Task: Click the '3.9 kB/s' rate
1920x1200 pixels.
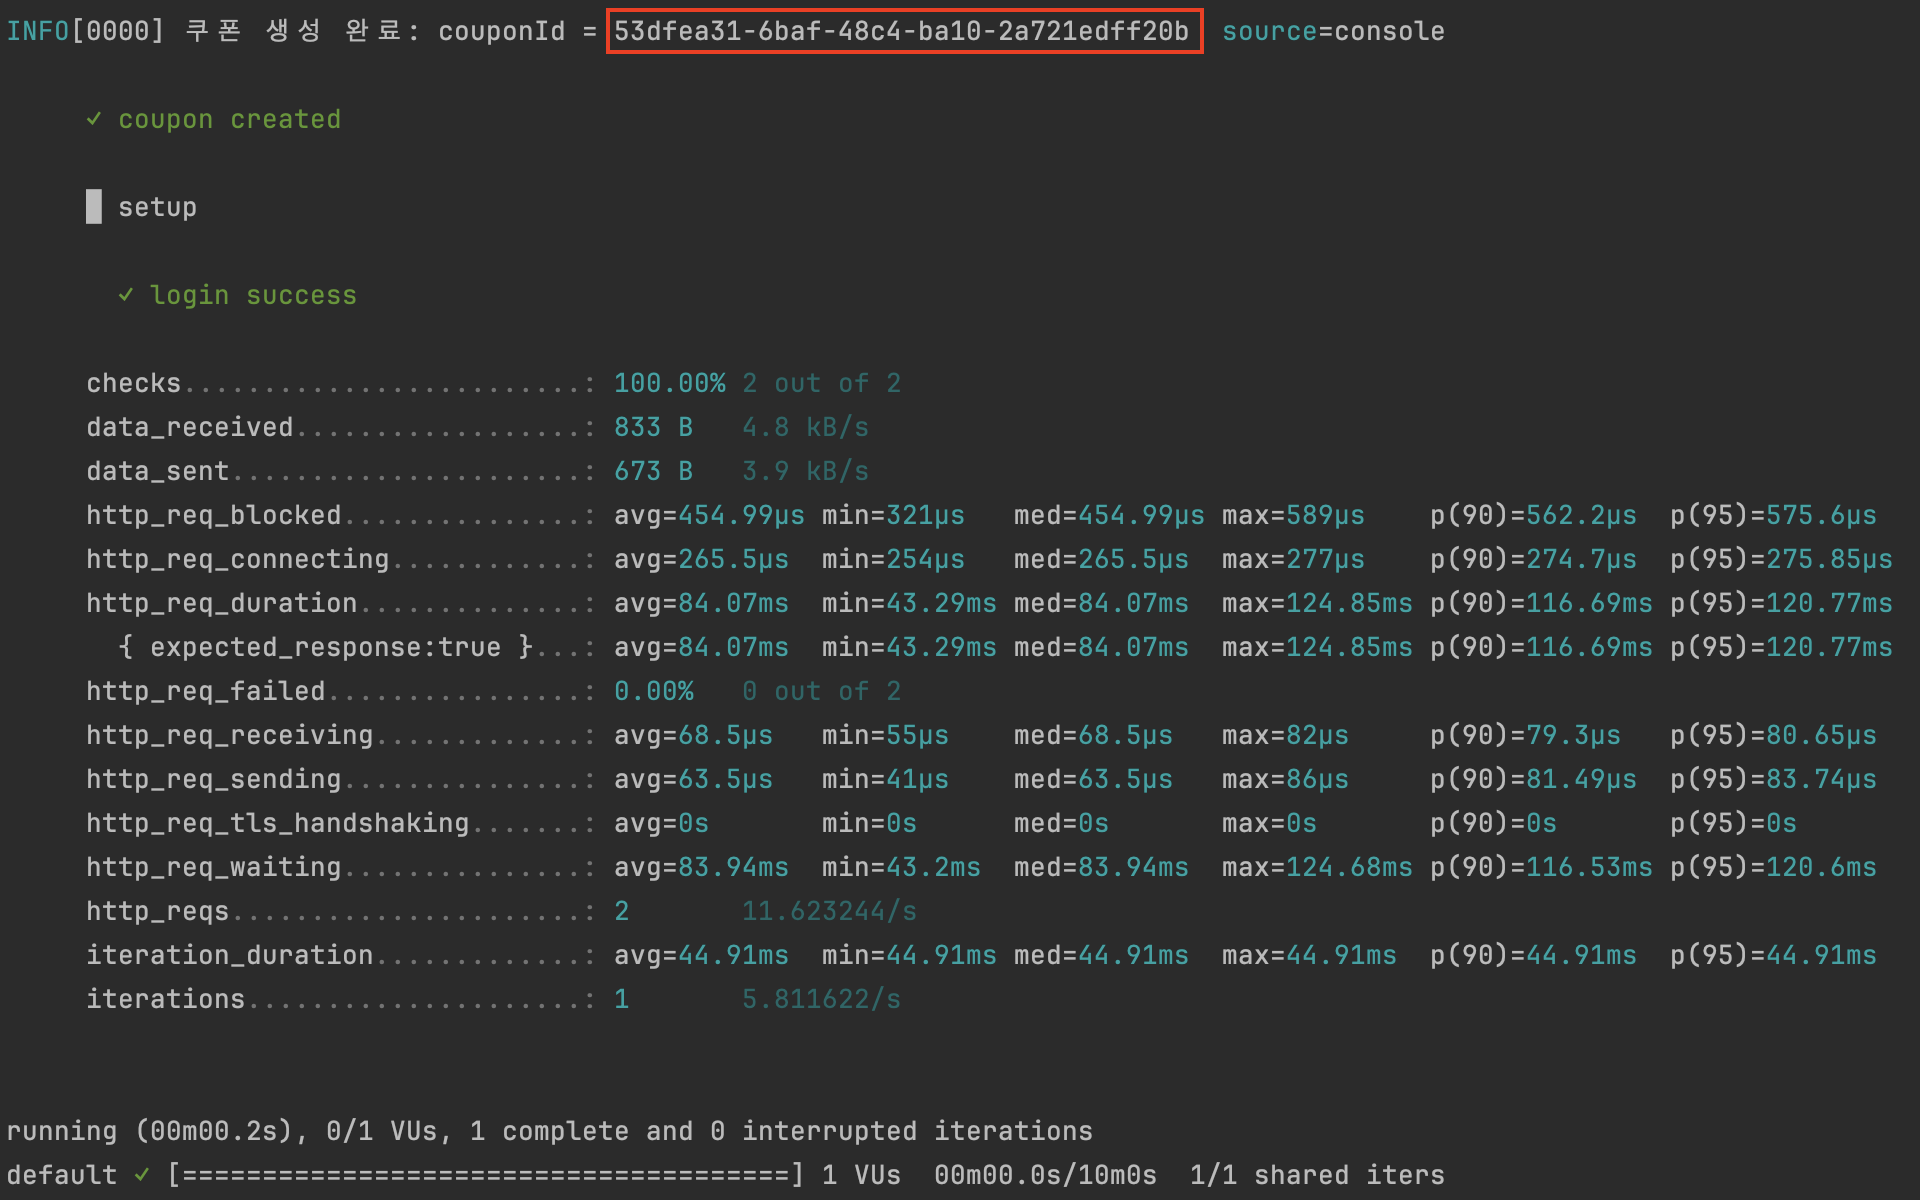Action: pos(805,471)
